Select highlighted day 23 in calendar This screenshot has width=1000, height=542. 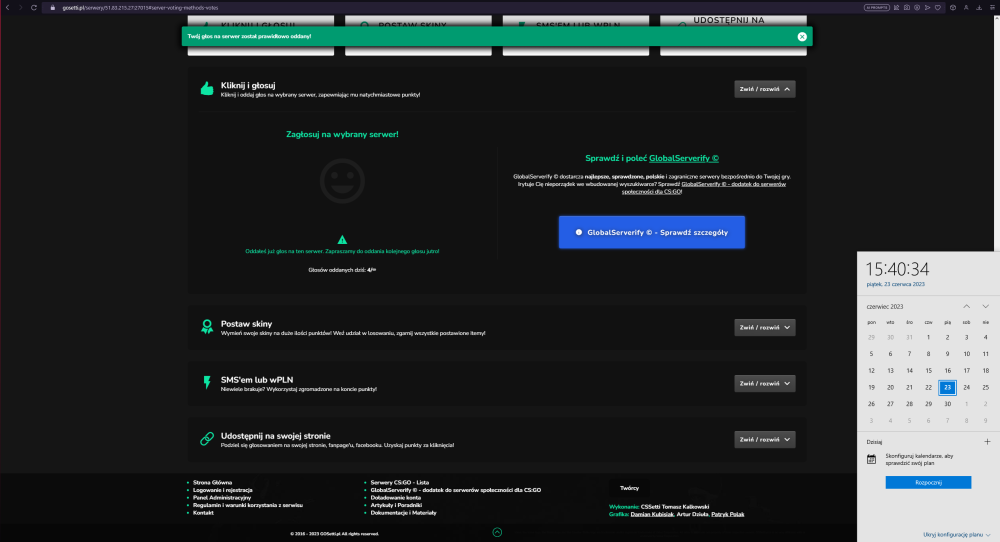tap(947, 387)
